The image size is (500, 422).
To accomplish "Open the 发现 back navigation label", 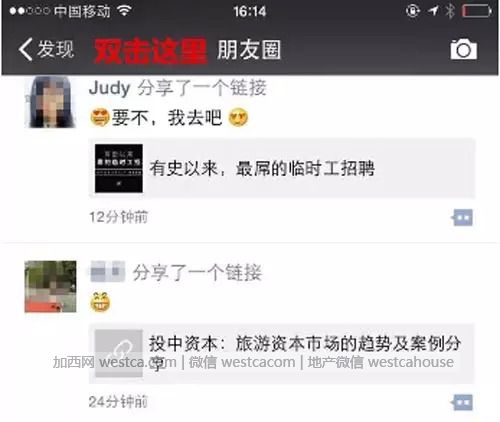I will (55, 49).
